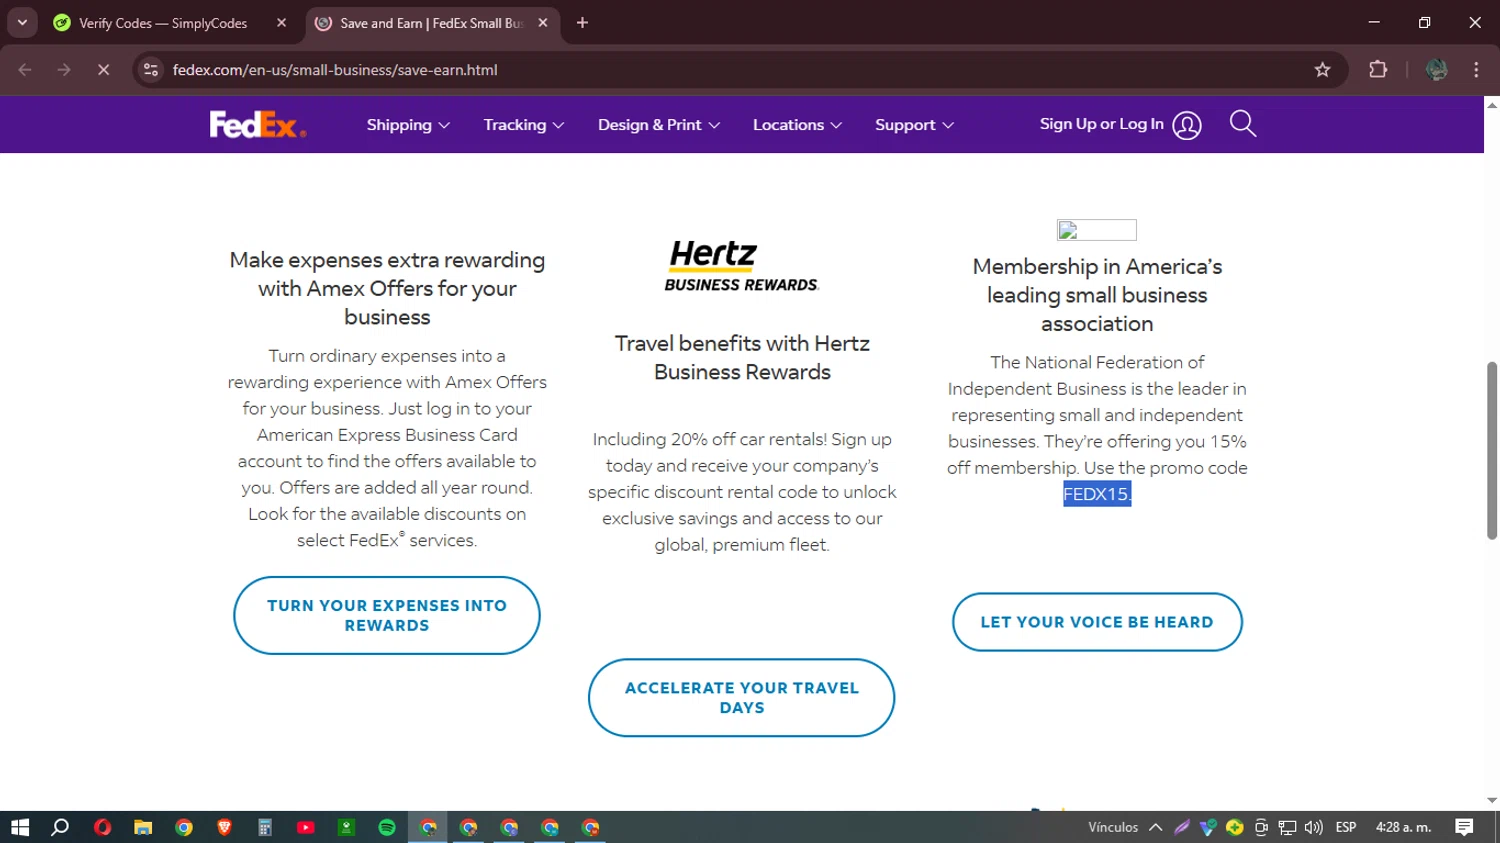The height and width of the screenshot is (843, 1500).
Task: Click the broken image above Membership heading
Action: [x=1097, y=230]
